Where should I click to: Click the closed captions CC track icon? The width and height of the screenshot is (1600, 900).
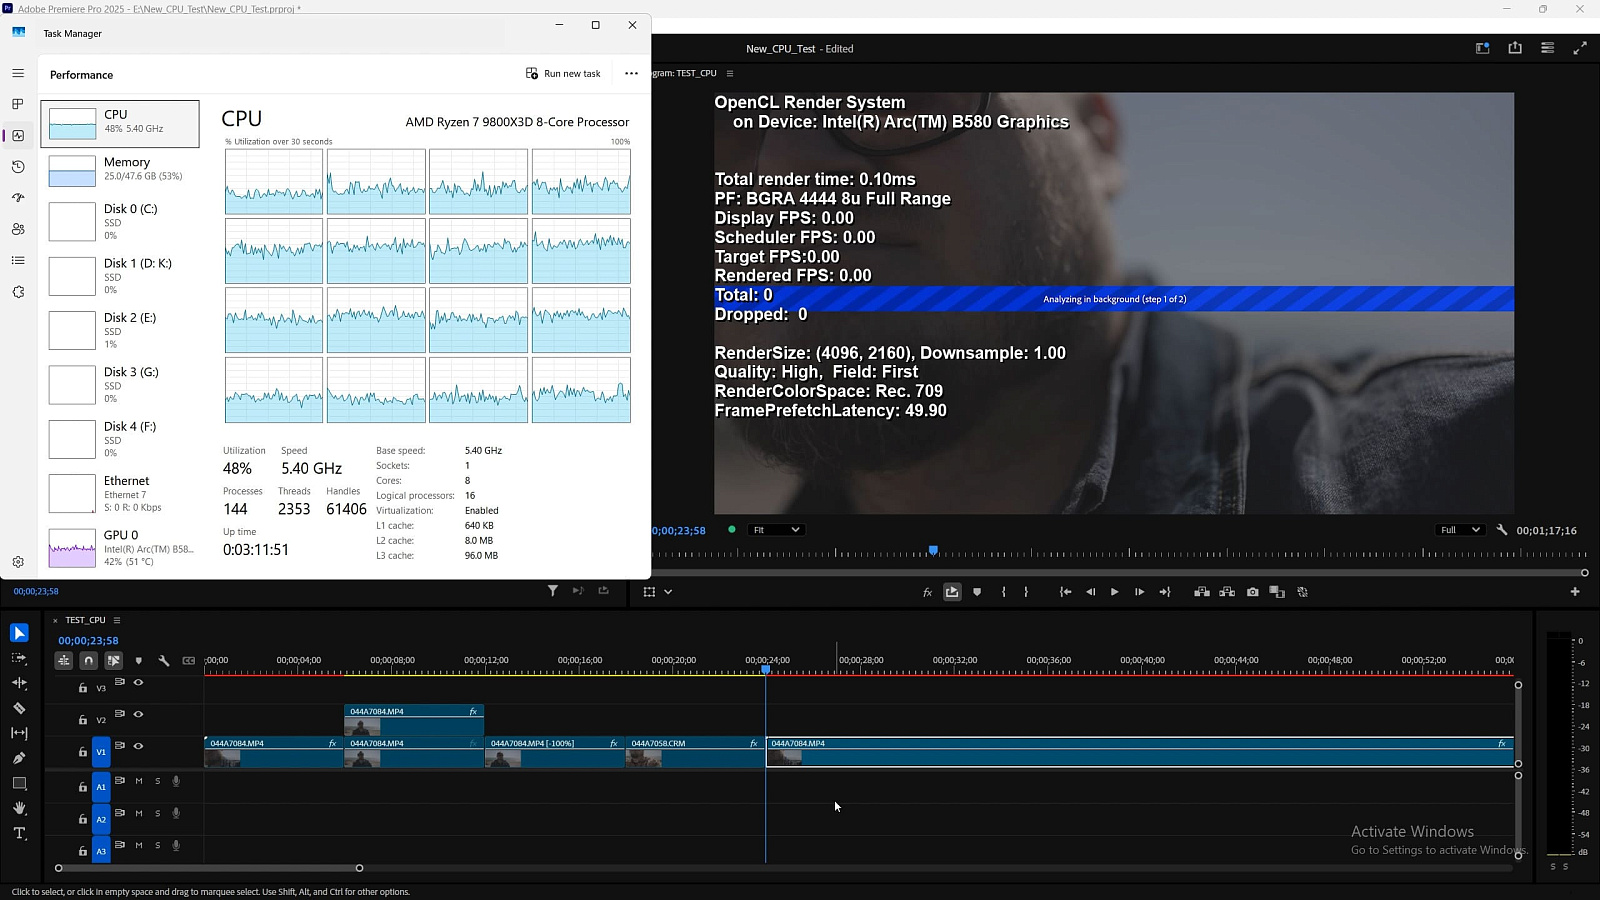click(189, 661)
